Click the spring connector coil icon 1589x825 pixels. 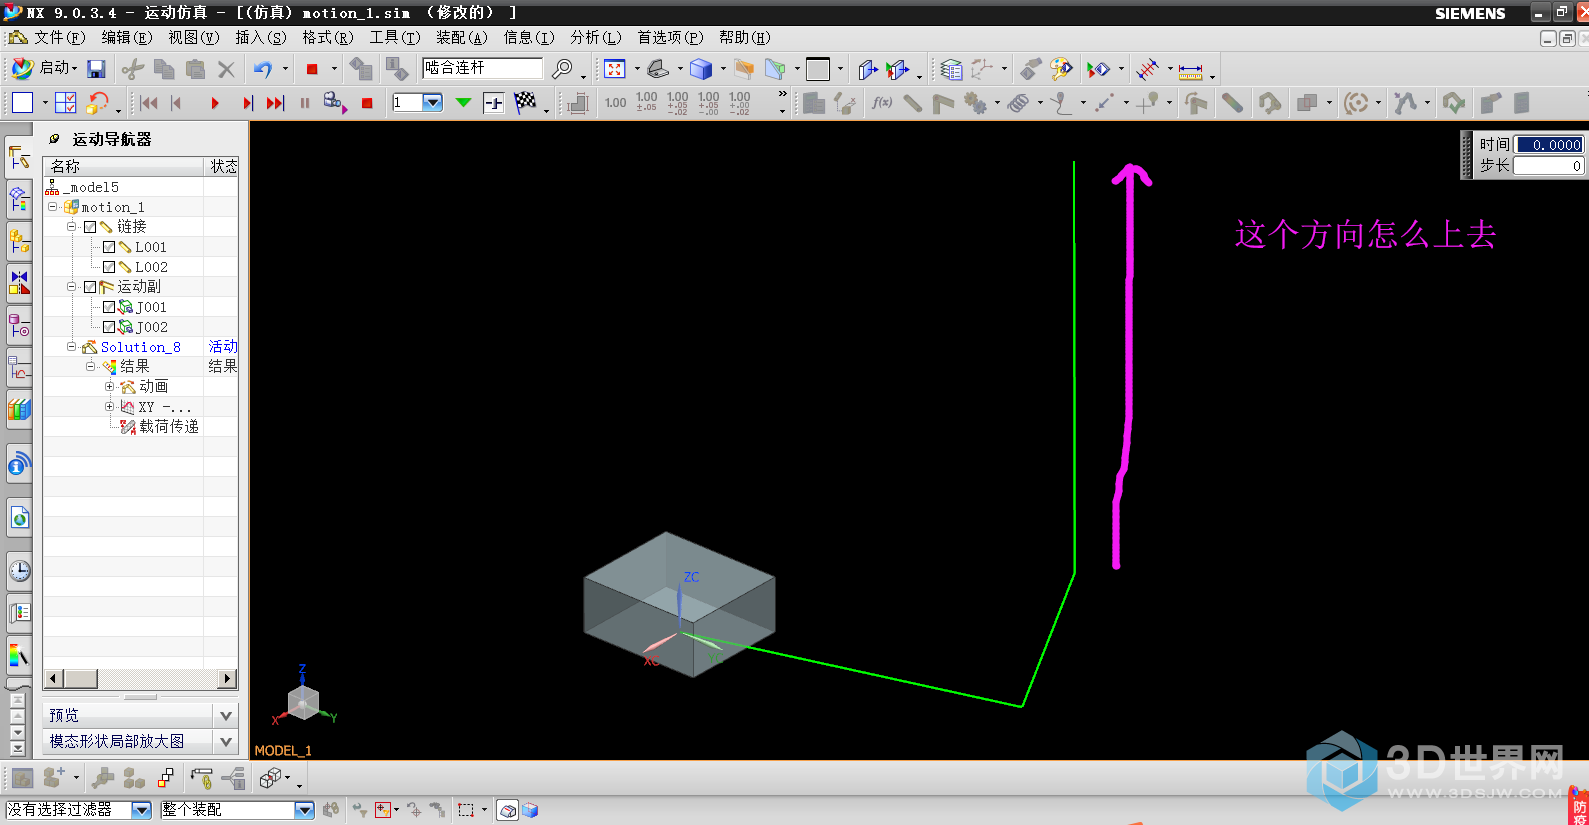(x=1018, y=103)
